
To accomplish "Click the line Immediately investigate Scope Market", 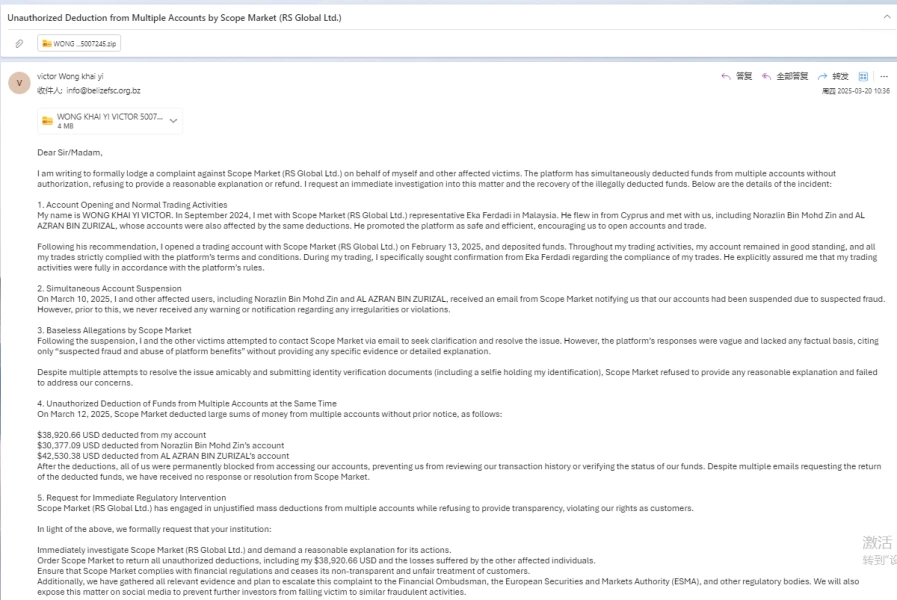I will 244,550.
